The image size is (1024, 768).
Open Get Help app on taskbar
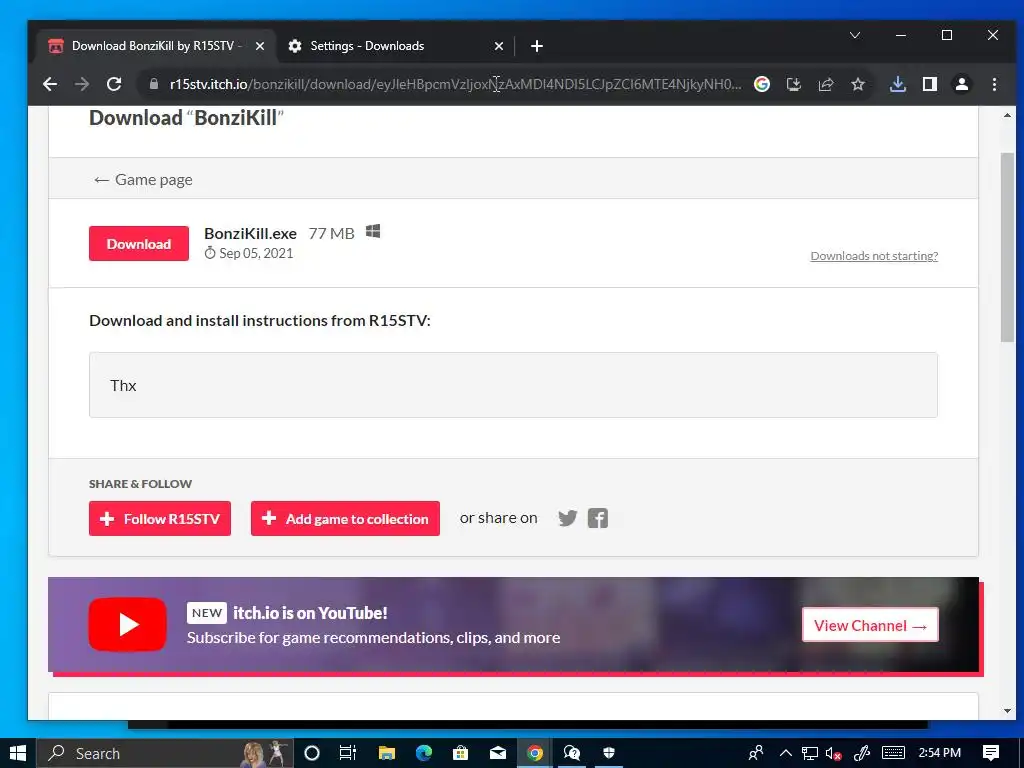(x=572, y=753)
